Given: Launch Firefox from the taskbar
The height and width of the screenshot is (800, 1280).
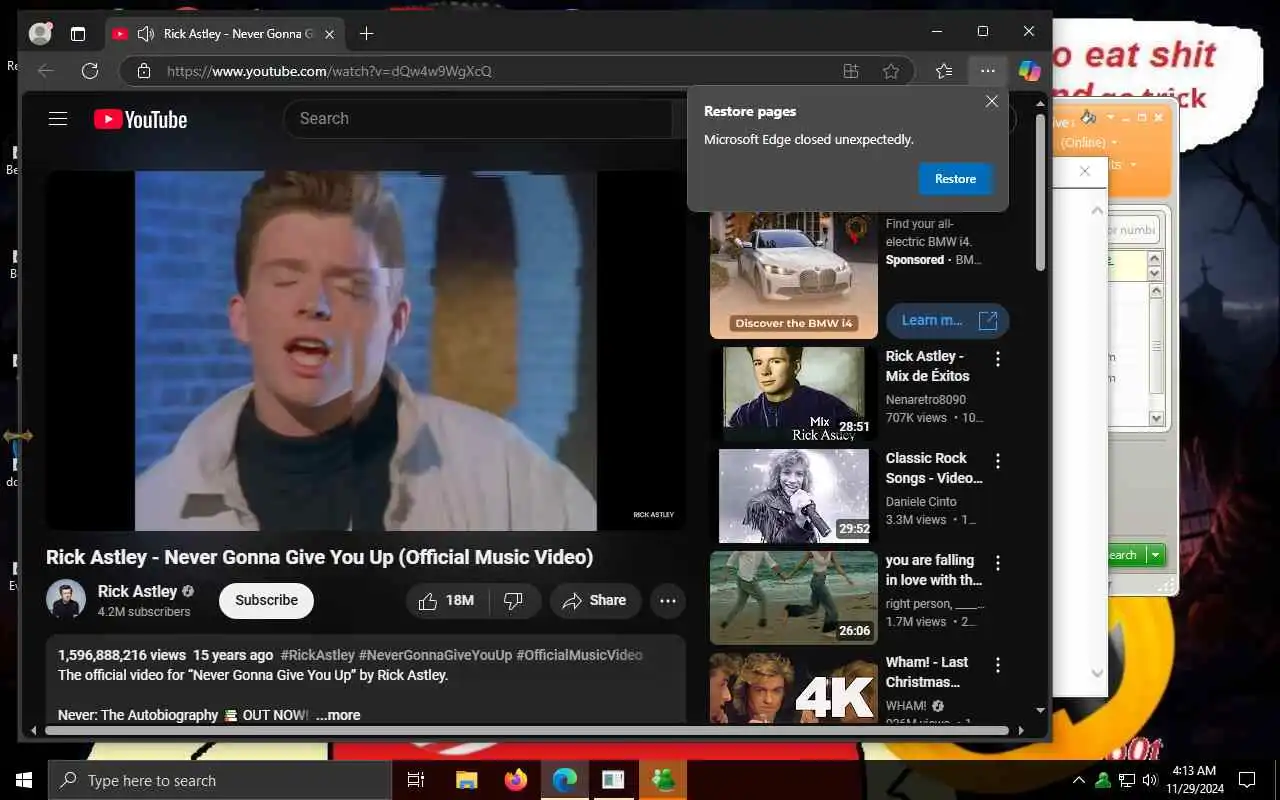Looking at the screenshot, I should [x=515, y=780].
